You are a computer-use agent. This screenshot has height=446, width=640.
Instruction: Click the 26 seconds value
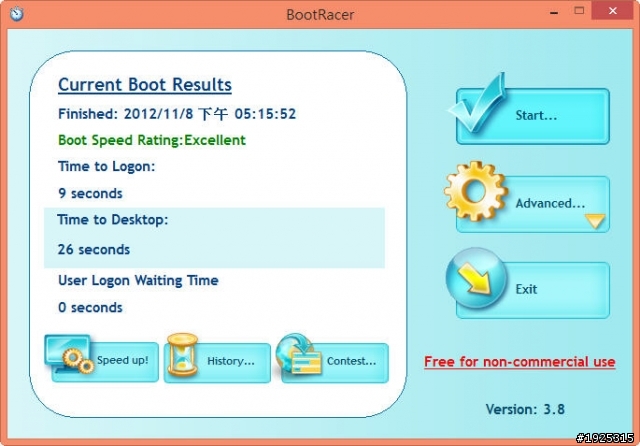[x=94, y=249]
